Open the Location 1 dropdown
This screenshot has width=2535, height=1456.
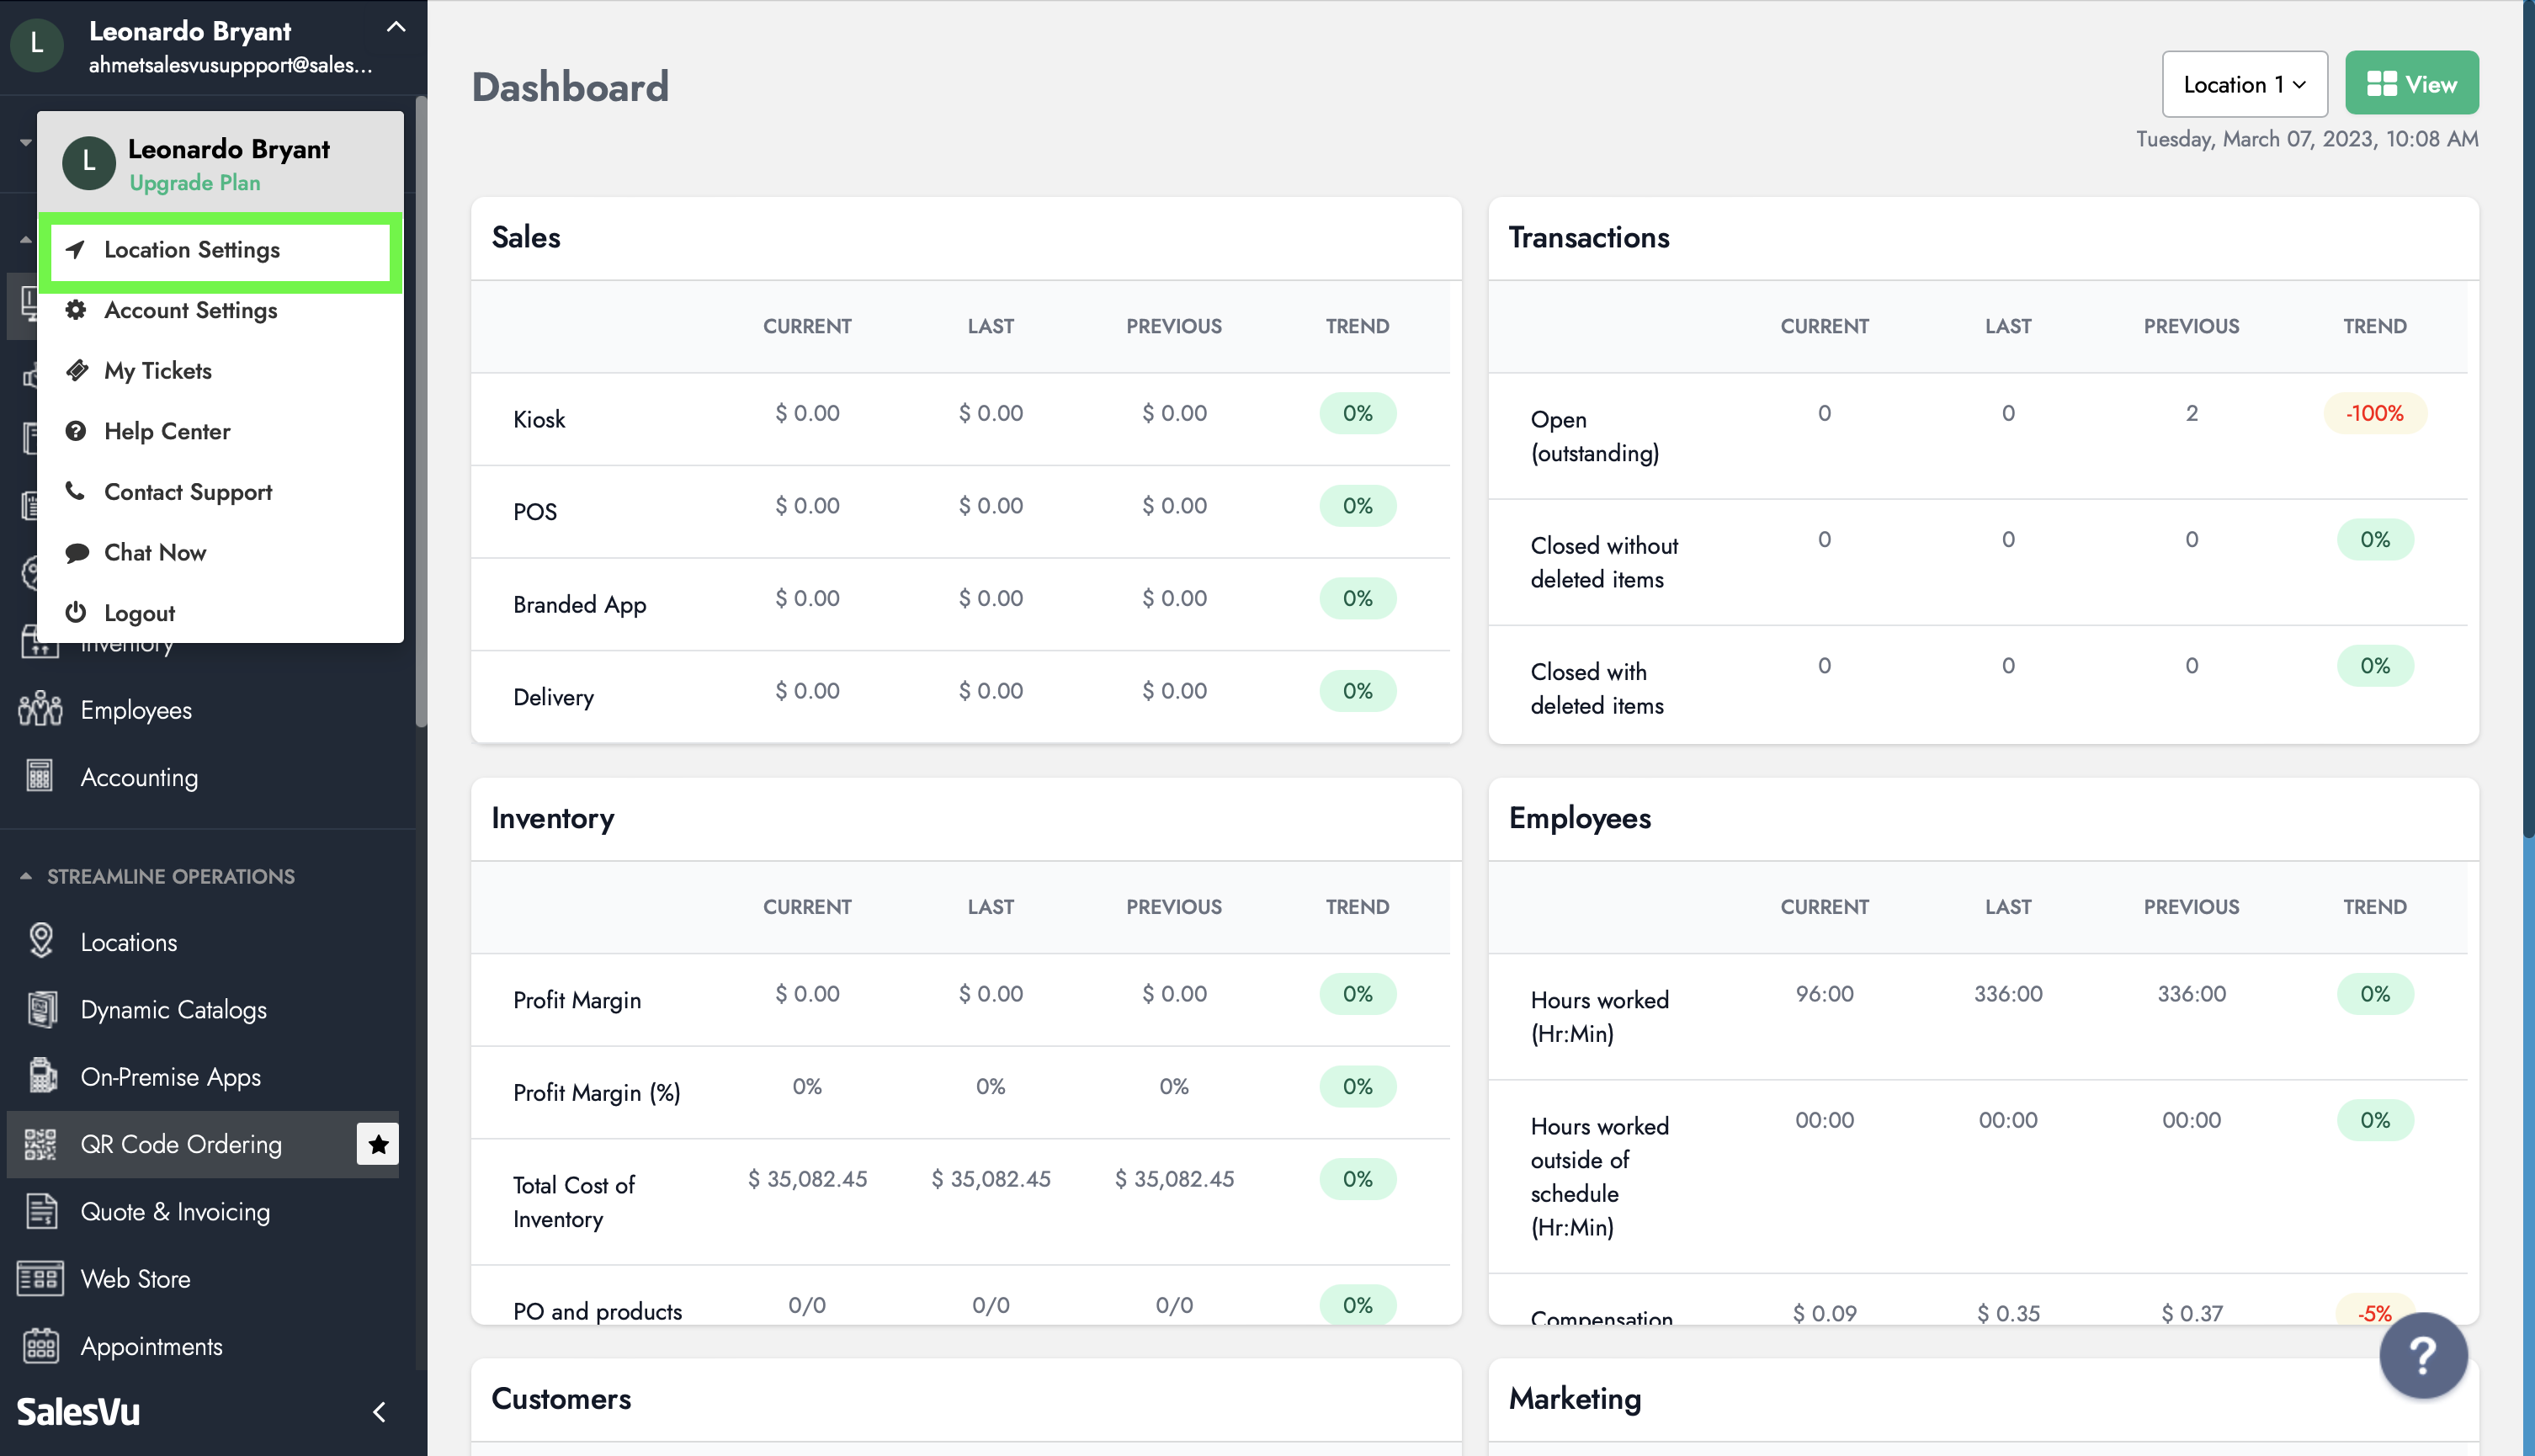2243,84
